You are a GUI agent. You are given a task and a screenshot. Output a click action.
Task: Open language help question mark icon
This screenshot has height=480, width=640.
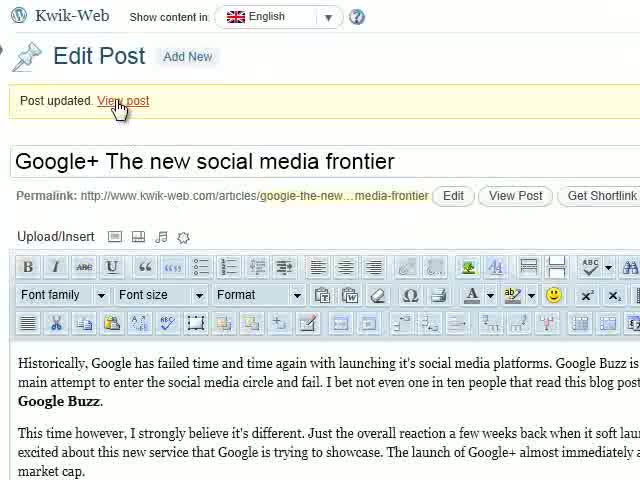[x=357, y=17]
